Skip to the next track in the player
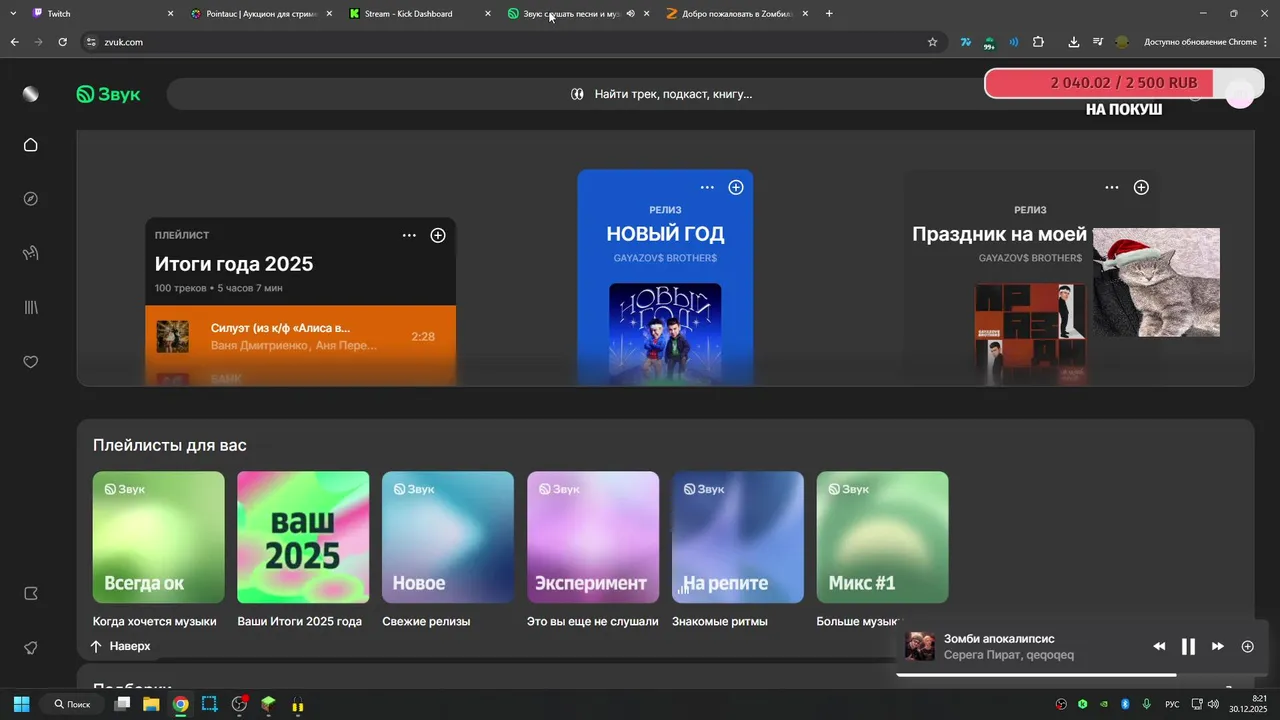Screen dimensions: 1280x720 [x=1218, y=646]
